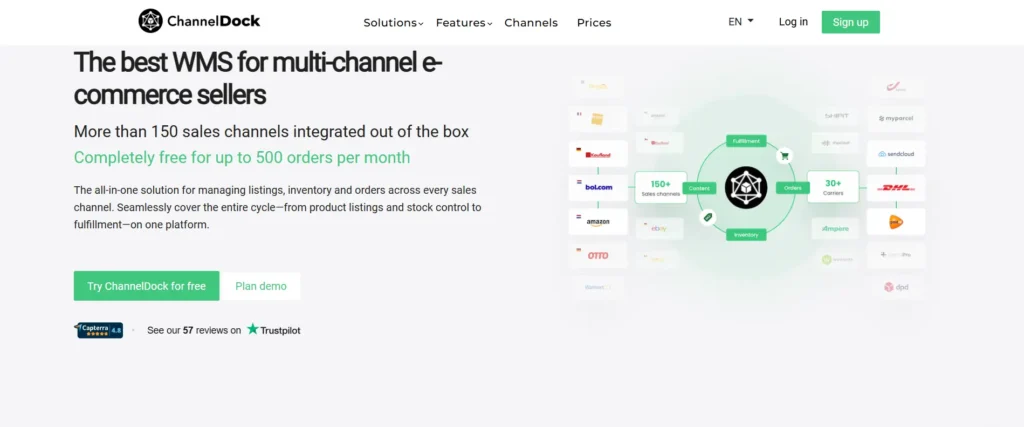Click Try ChannelDock for free button
Screen dimensions: 1024x427
click(146, 286)
